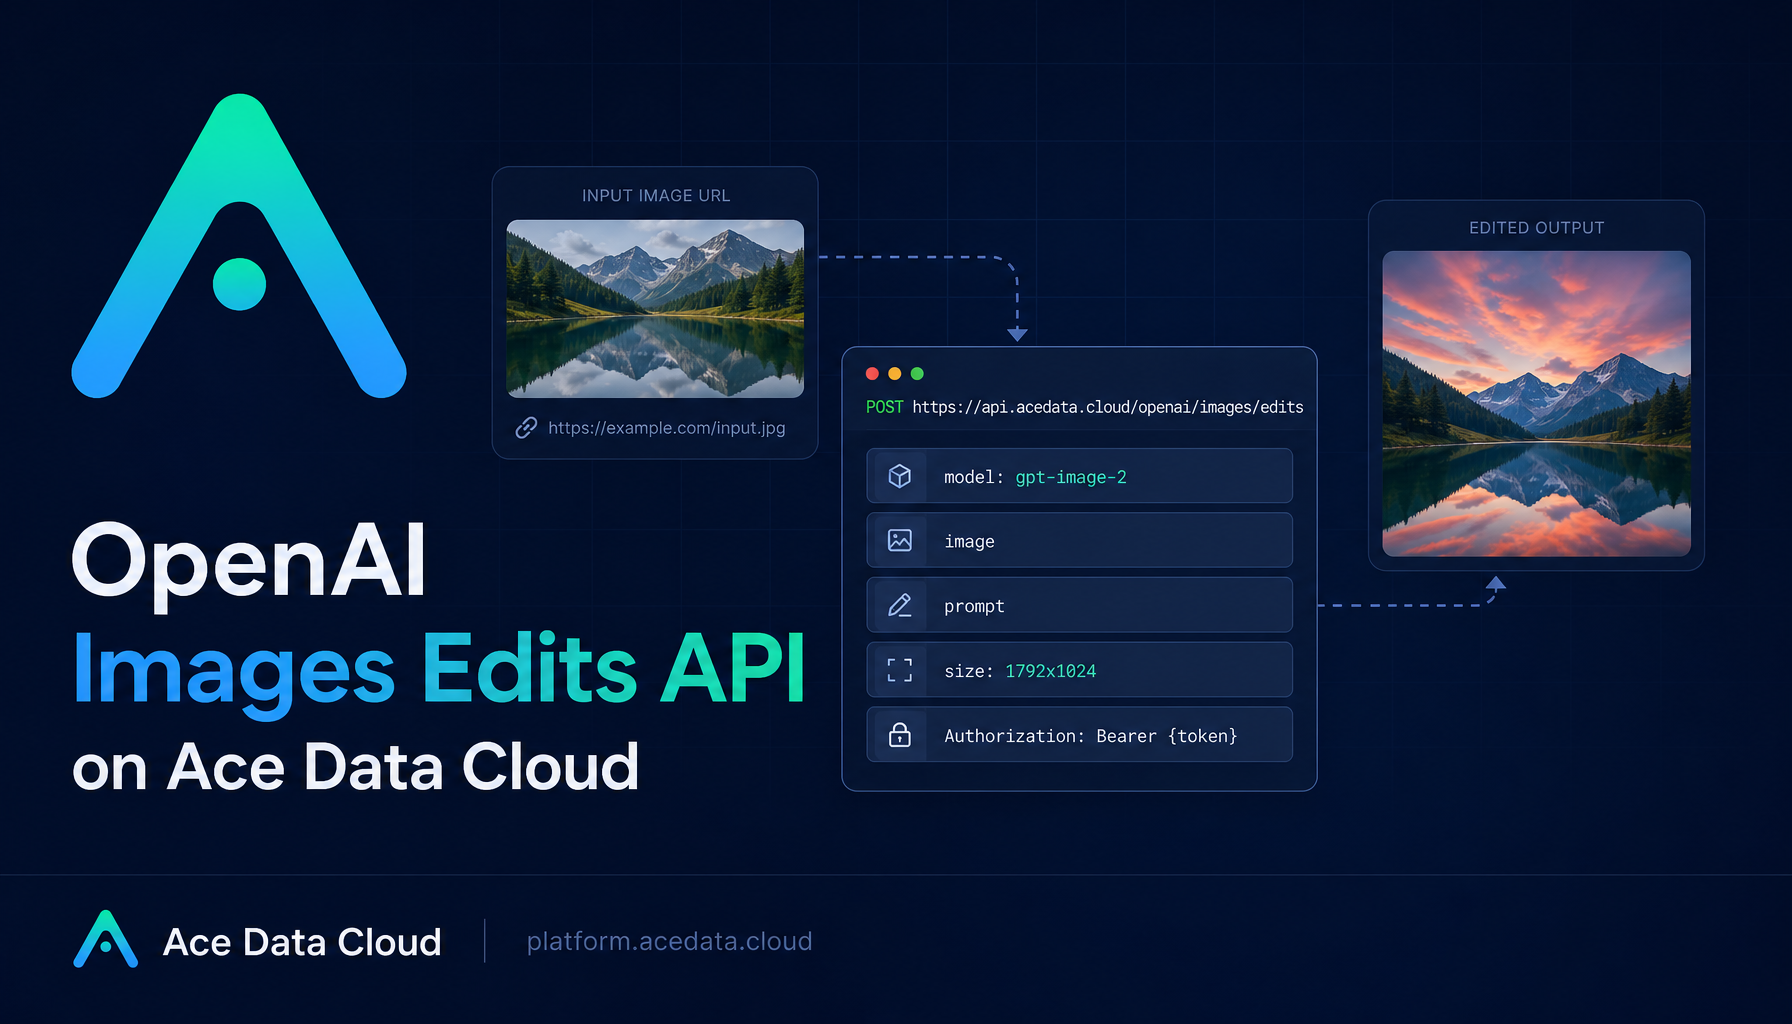Screen dimensions: 1792x1024
Task: Select the prompt parameter field
Action: [1080, 606]
